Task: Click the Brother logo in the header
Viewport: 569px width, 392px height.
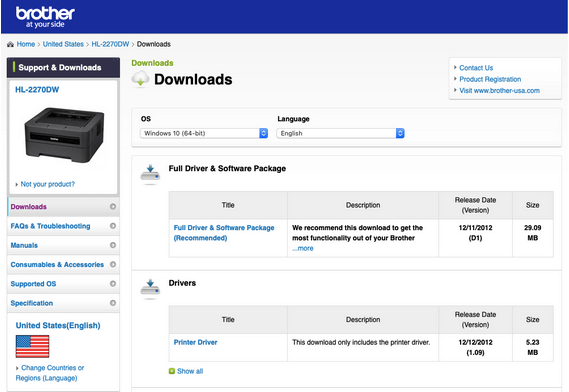Action: tap(45, 17)
